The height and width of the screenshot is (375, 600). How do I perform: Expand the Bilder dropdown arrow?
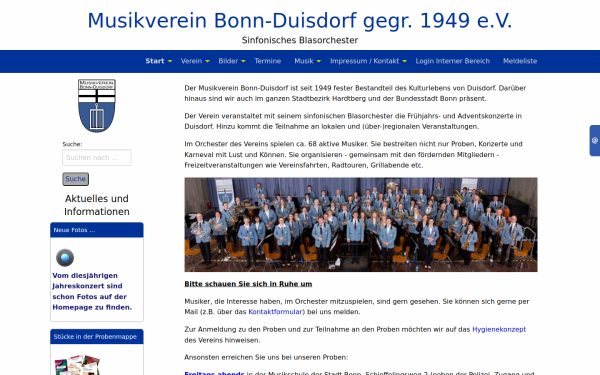(x=243, y=61)
